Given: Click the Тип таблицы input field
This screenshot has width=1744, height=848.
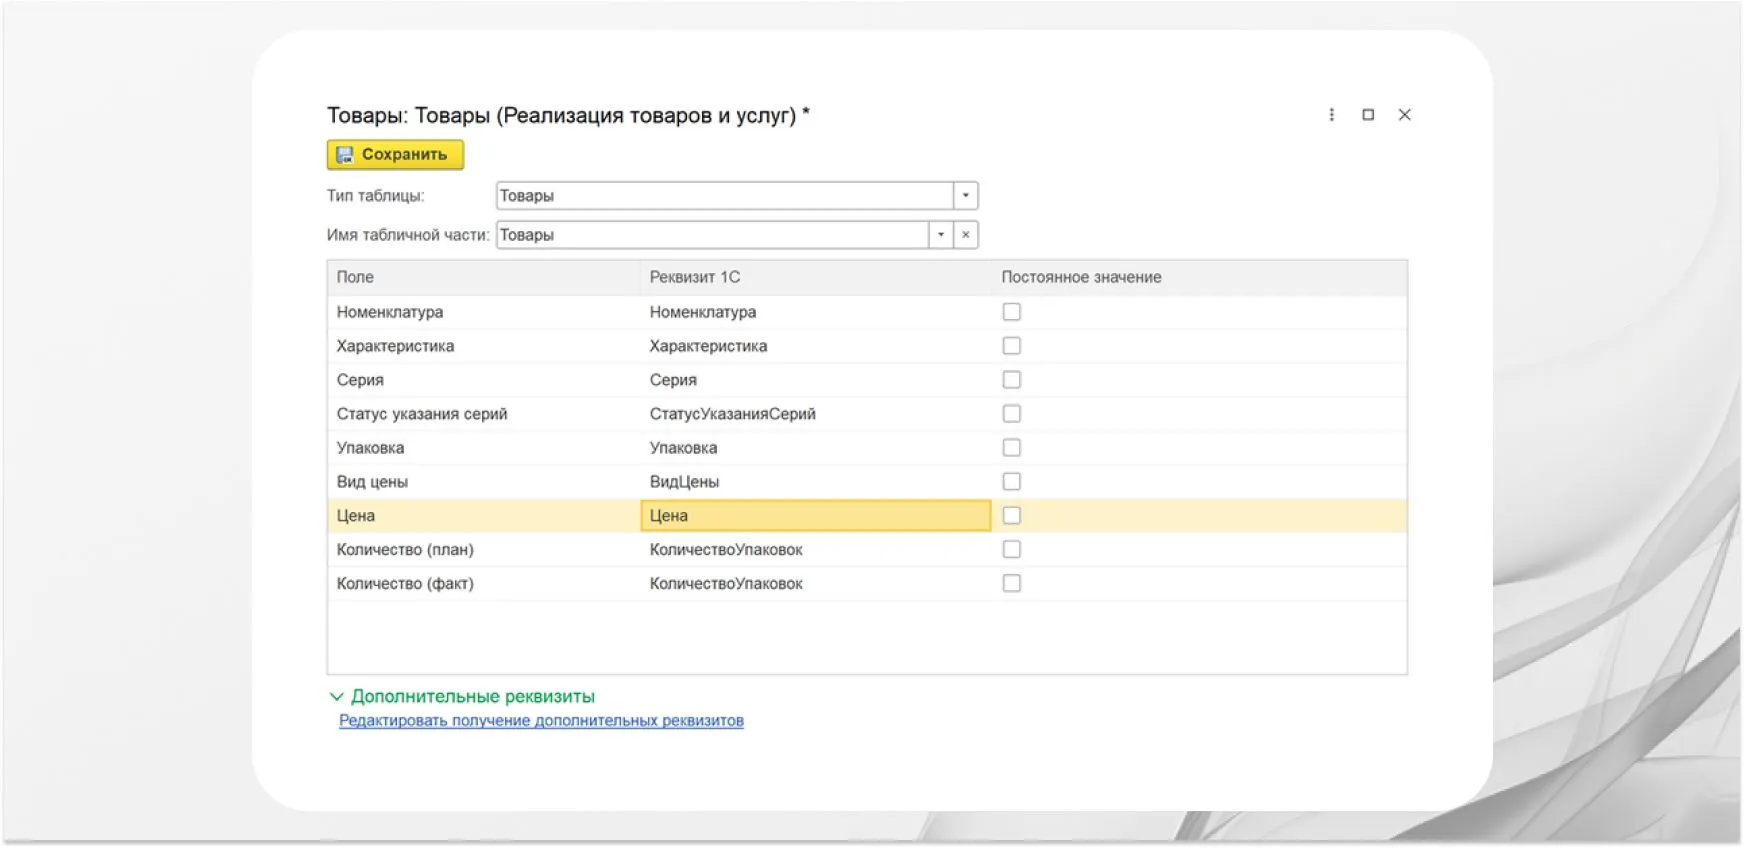Looking at the screenshot, I should pos(725,195).
